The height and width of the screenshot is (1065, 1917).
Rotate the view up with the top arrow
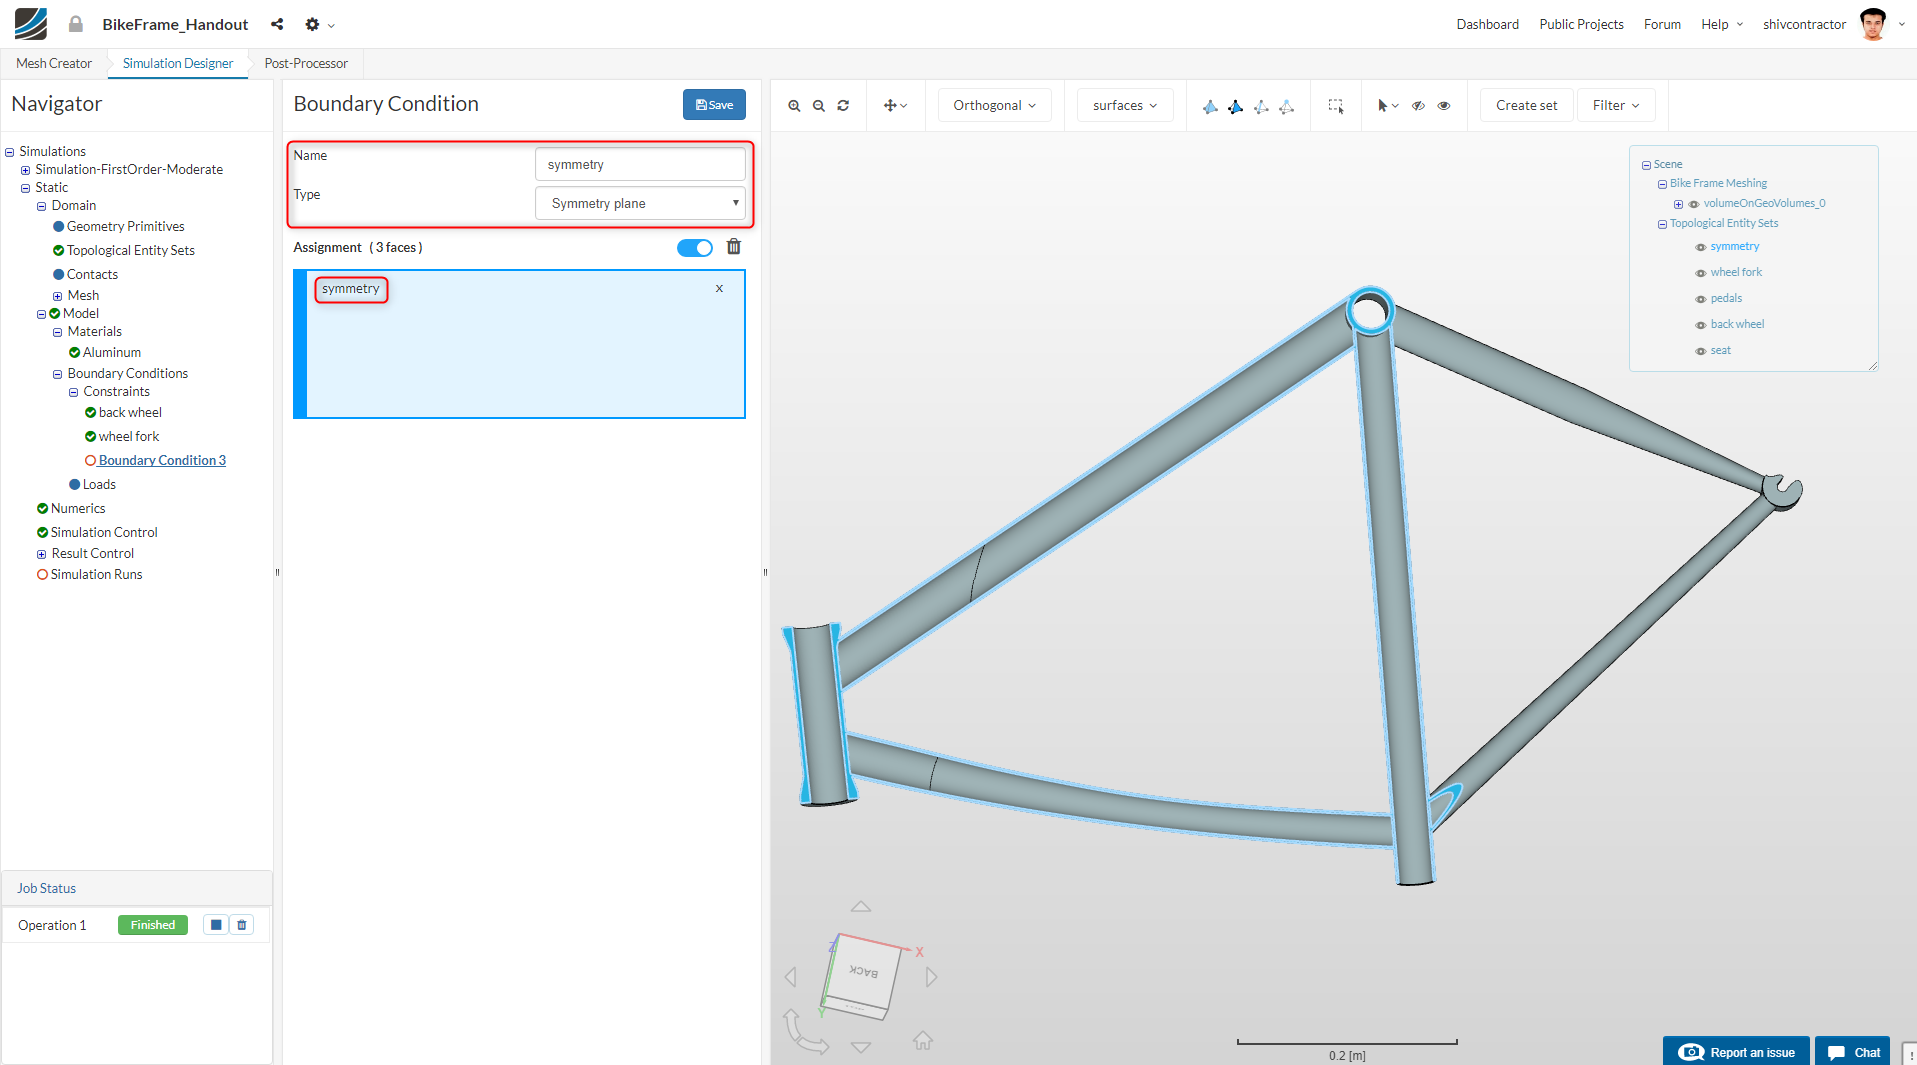[861, 907]
